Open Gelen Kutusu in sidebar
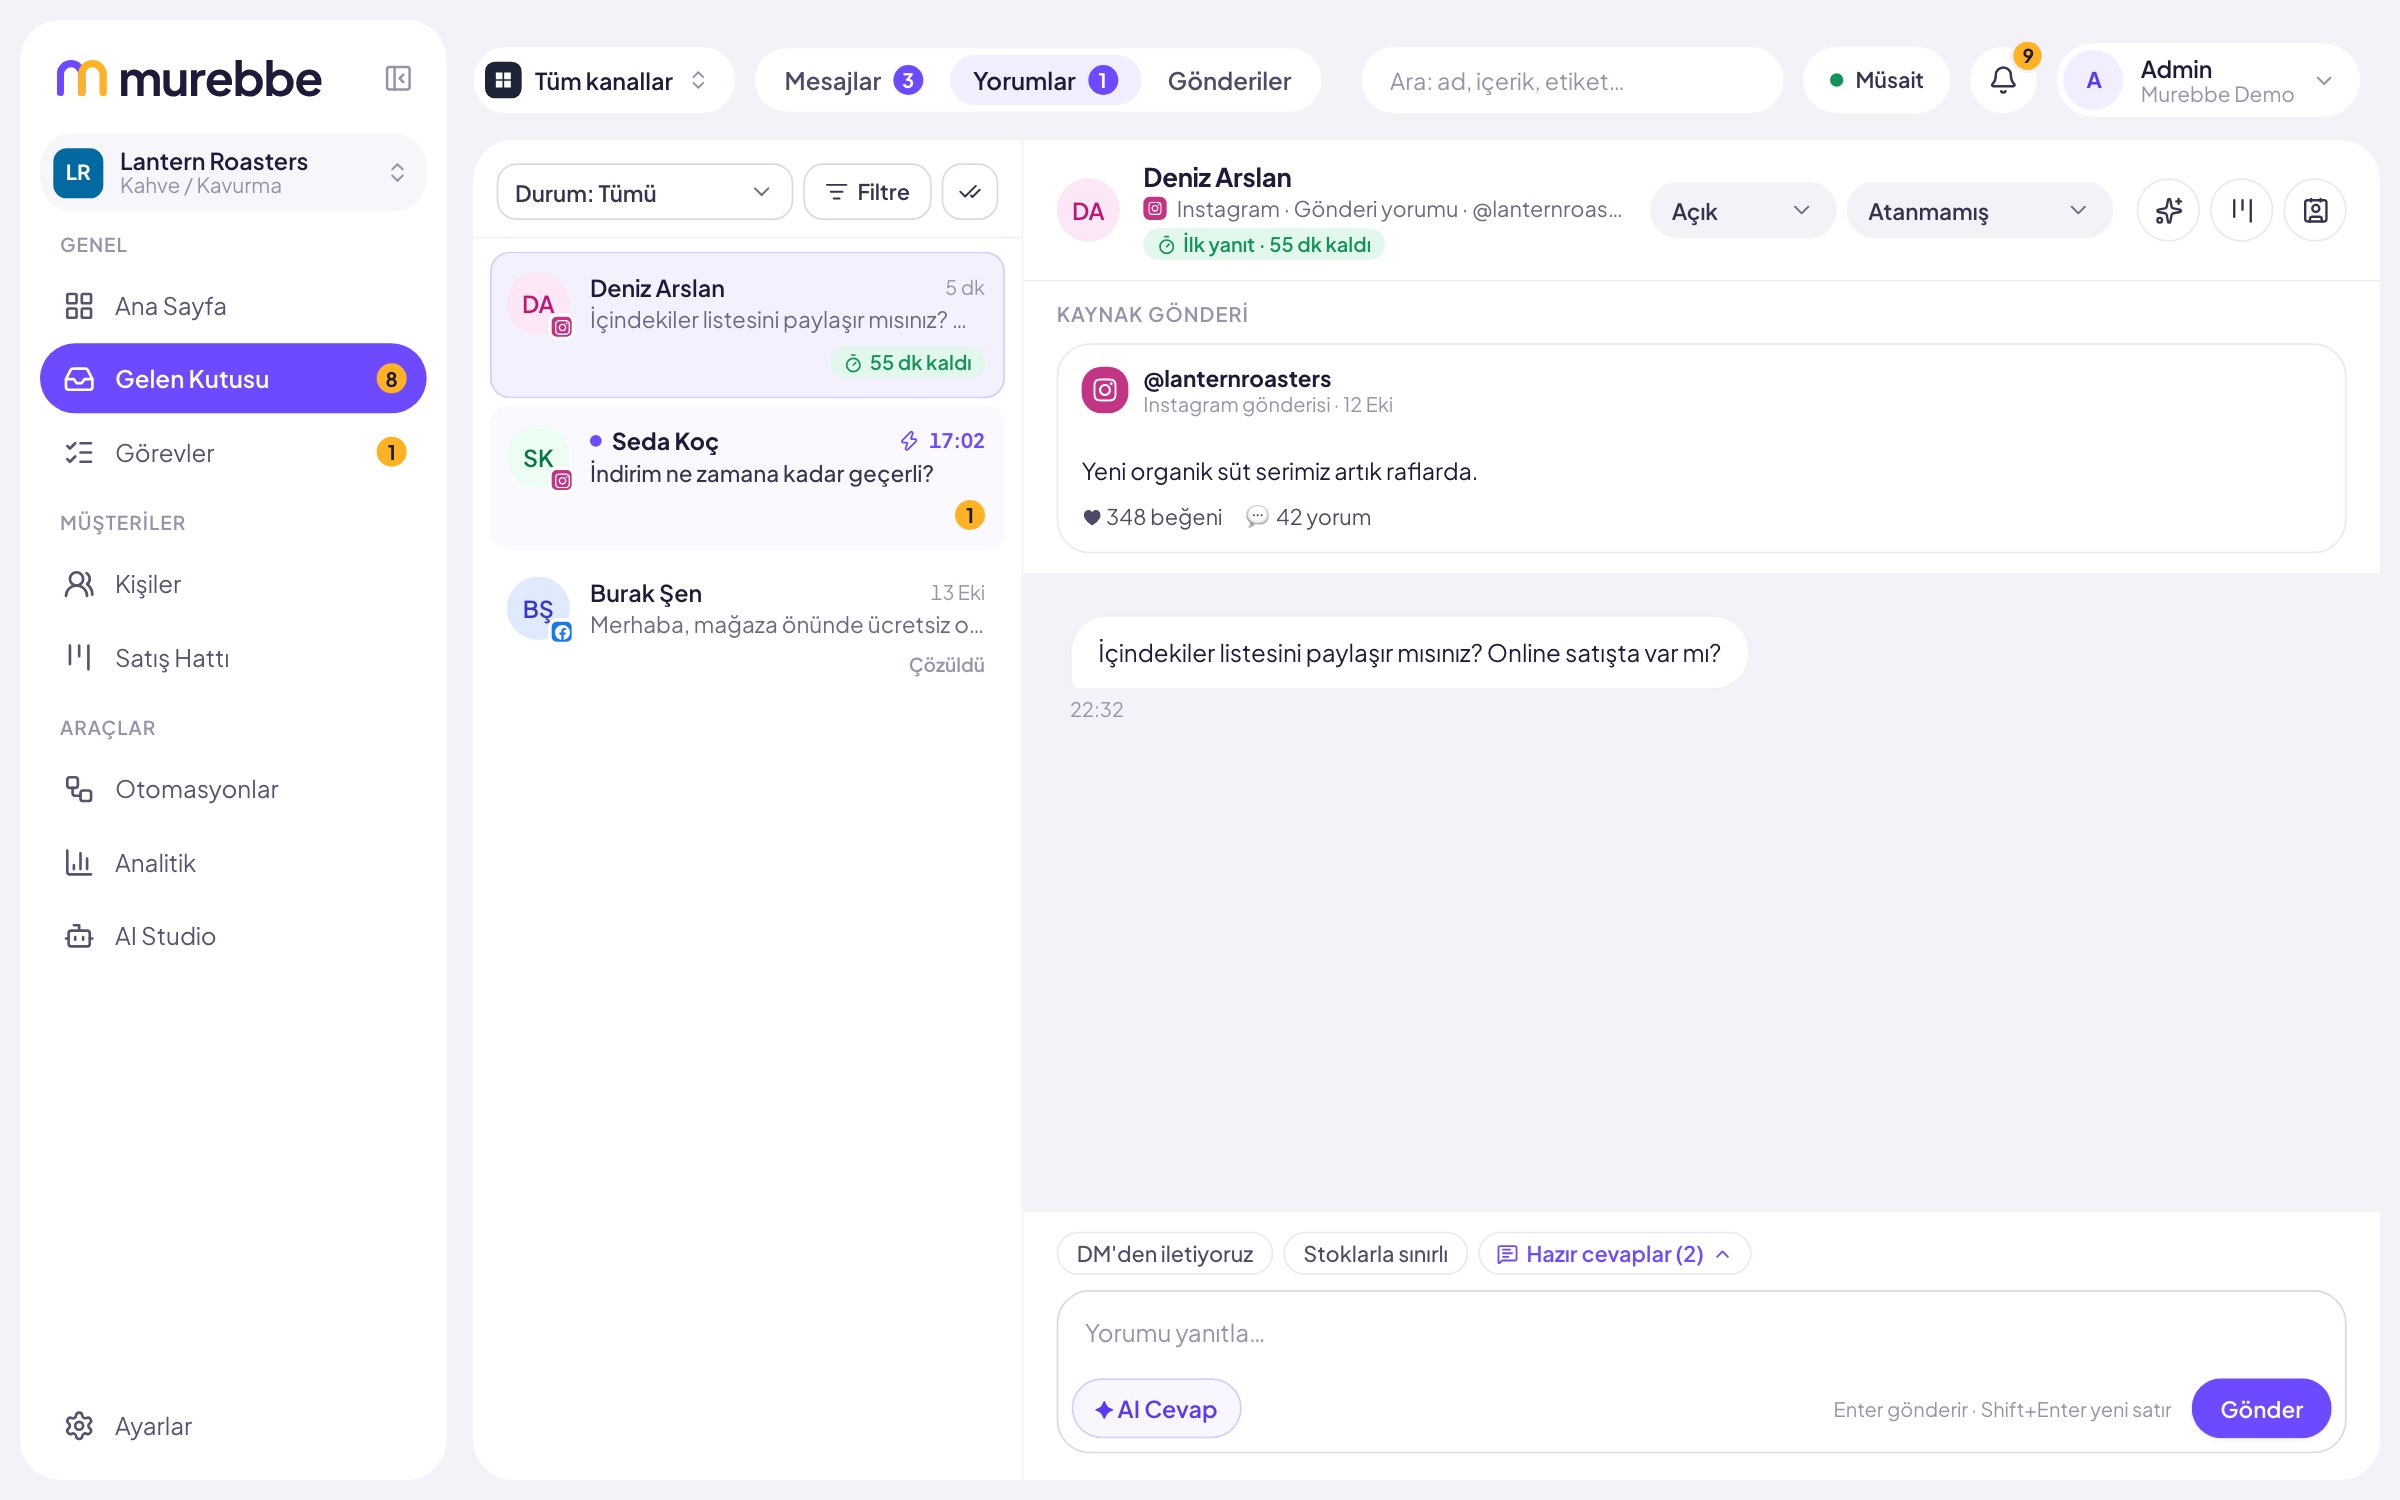 click(x=233, y=379)
